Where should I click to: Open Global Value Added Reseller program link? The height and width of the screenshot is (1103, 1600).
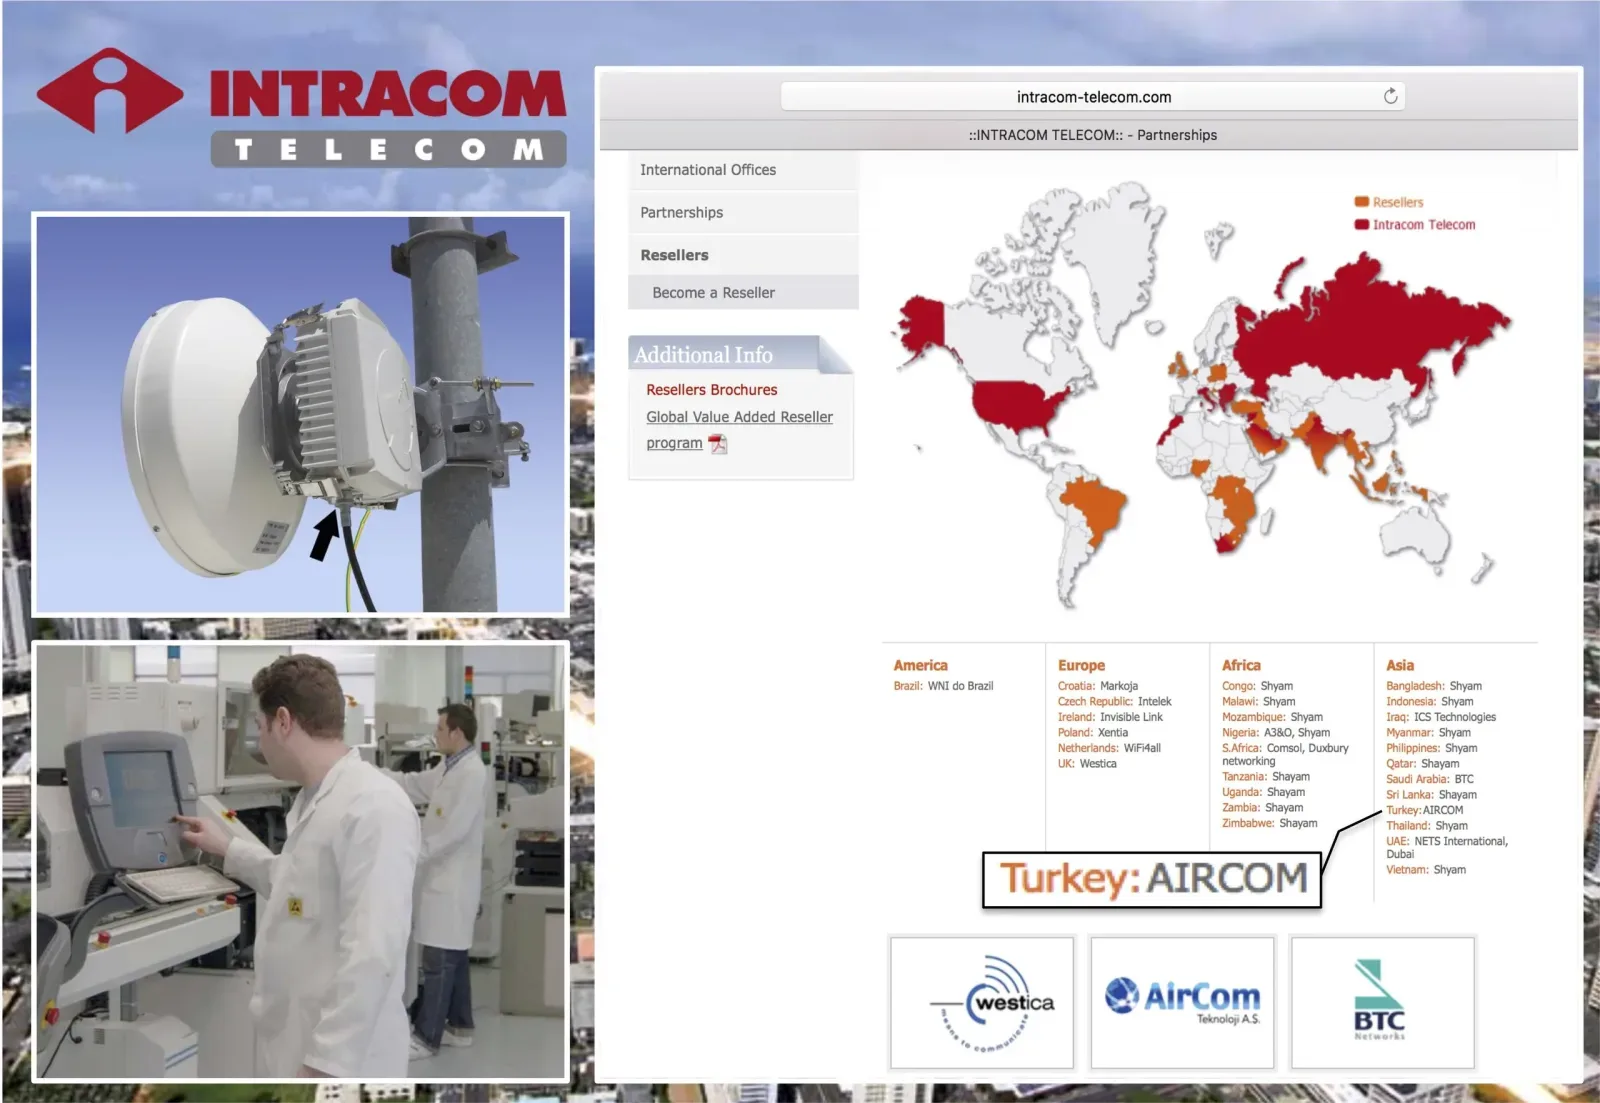point(739,430)
